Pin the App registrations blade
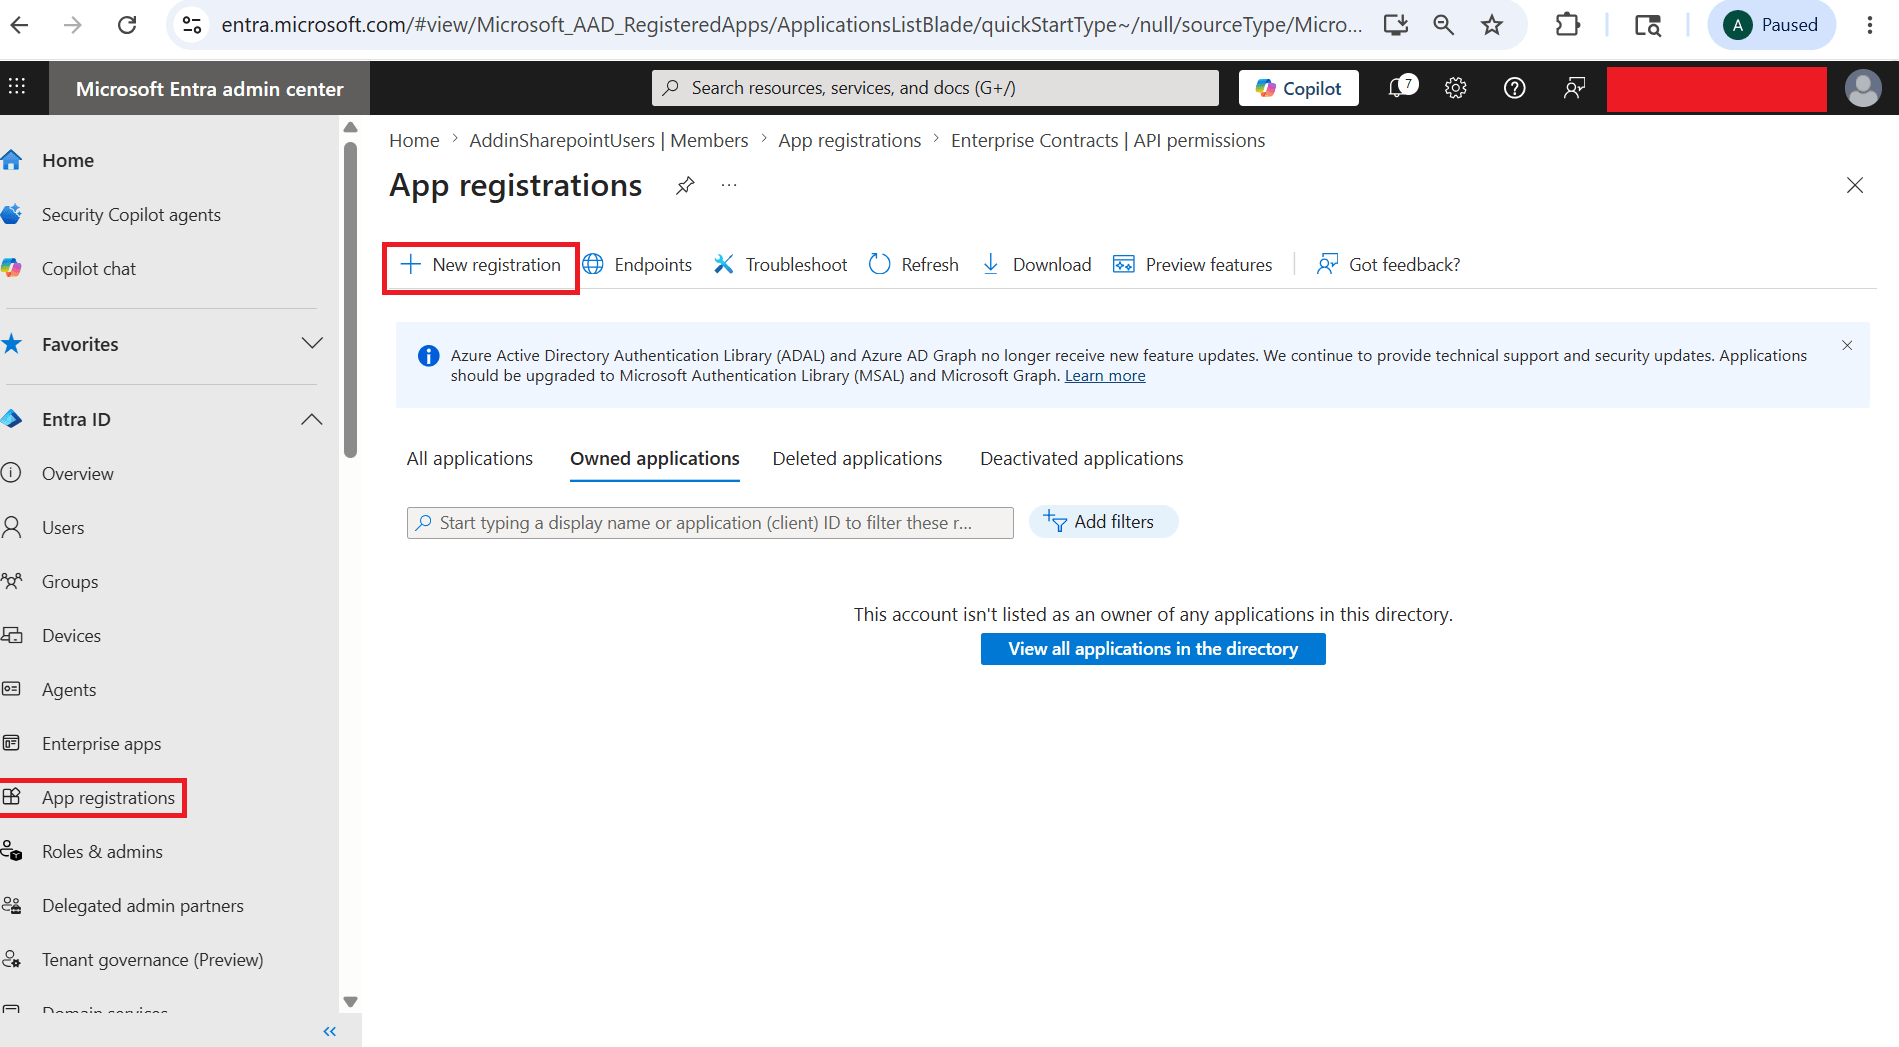 [685, 185]
